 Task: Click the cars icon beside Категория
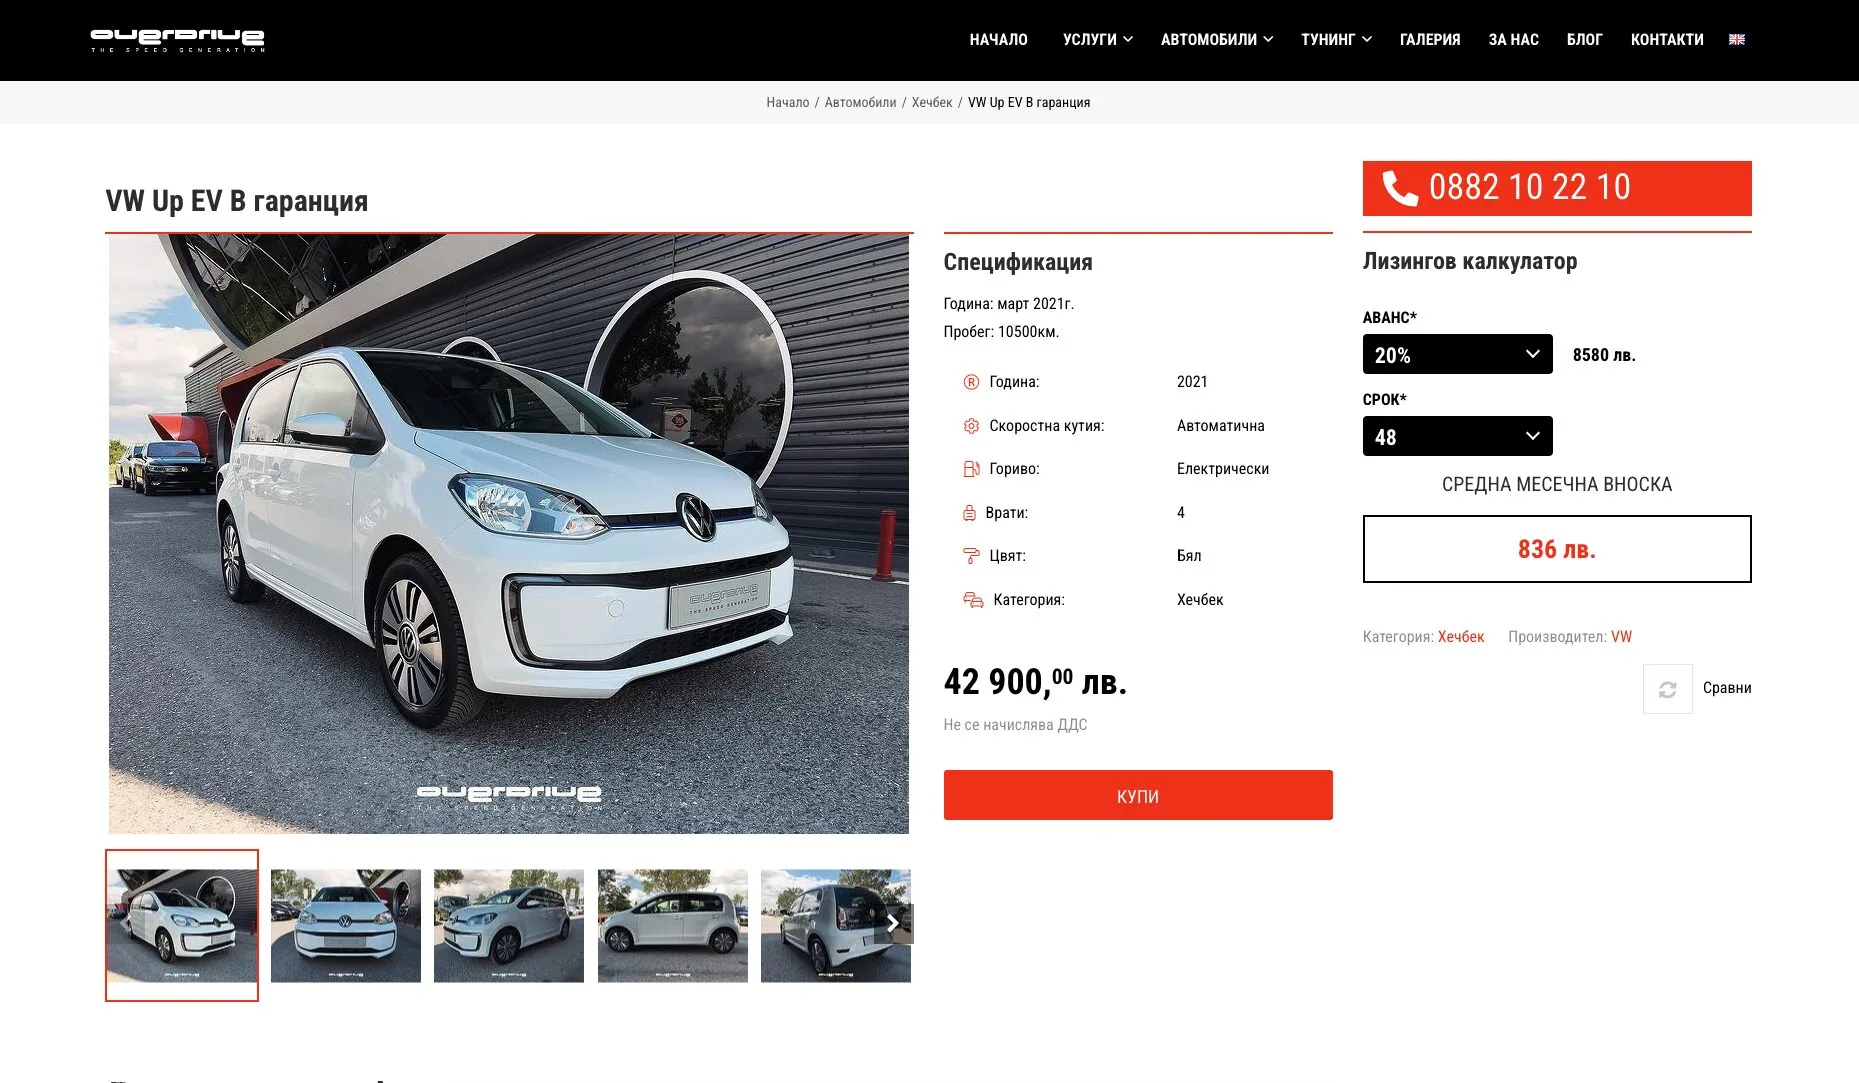coord(973,600)
